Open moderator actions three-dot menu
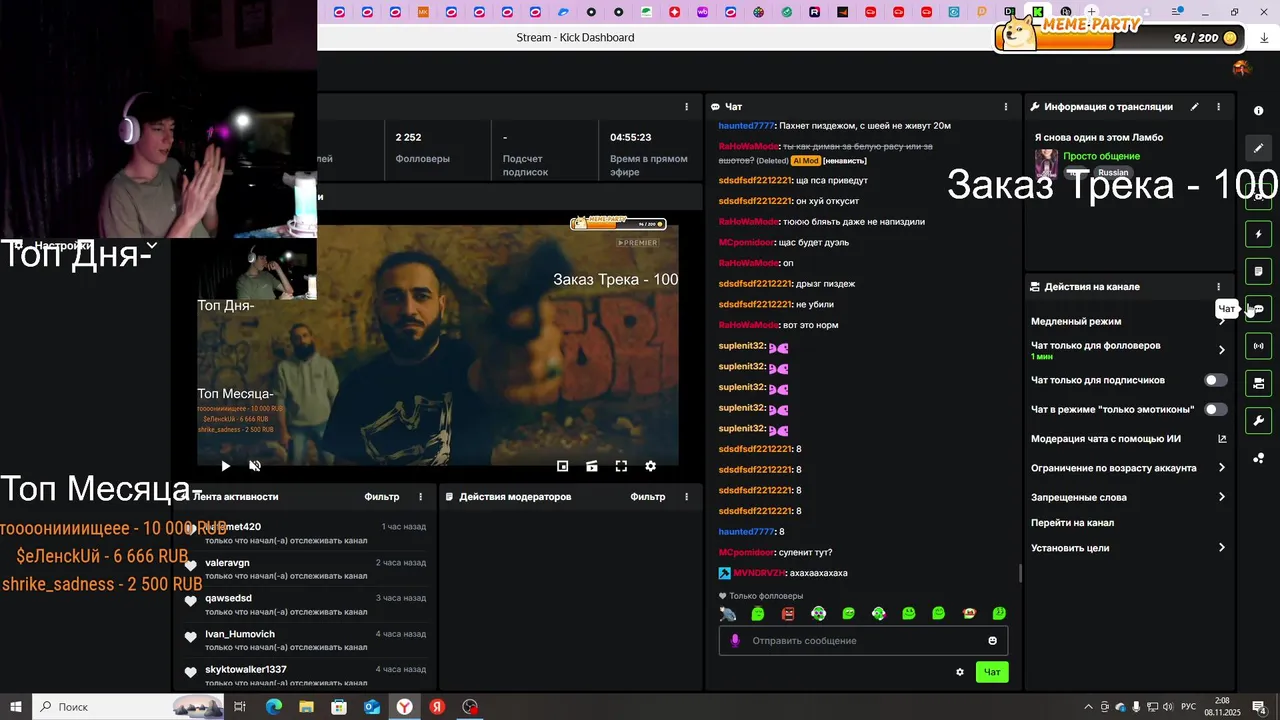Screen dimensions: 1280x720 click(686, 497)
